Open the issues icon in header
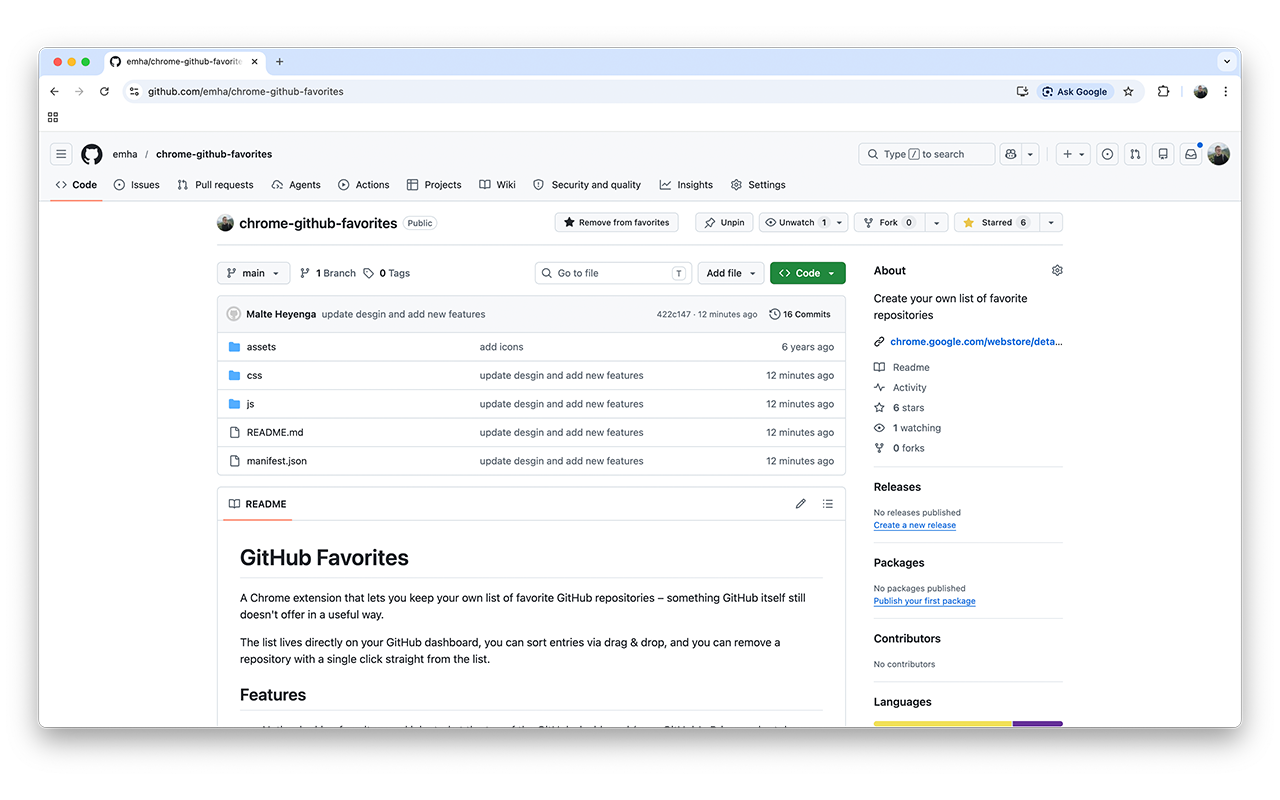This screenshot has width=1280, height=800. [1107, 154]
